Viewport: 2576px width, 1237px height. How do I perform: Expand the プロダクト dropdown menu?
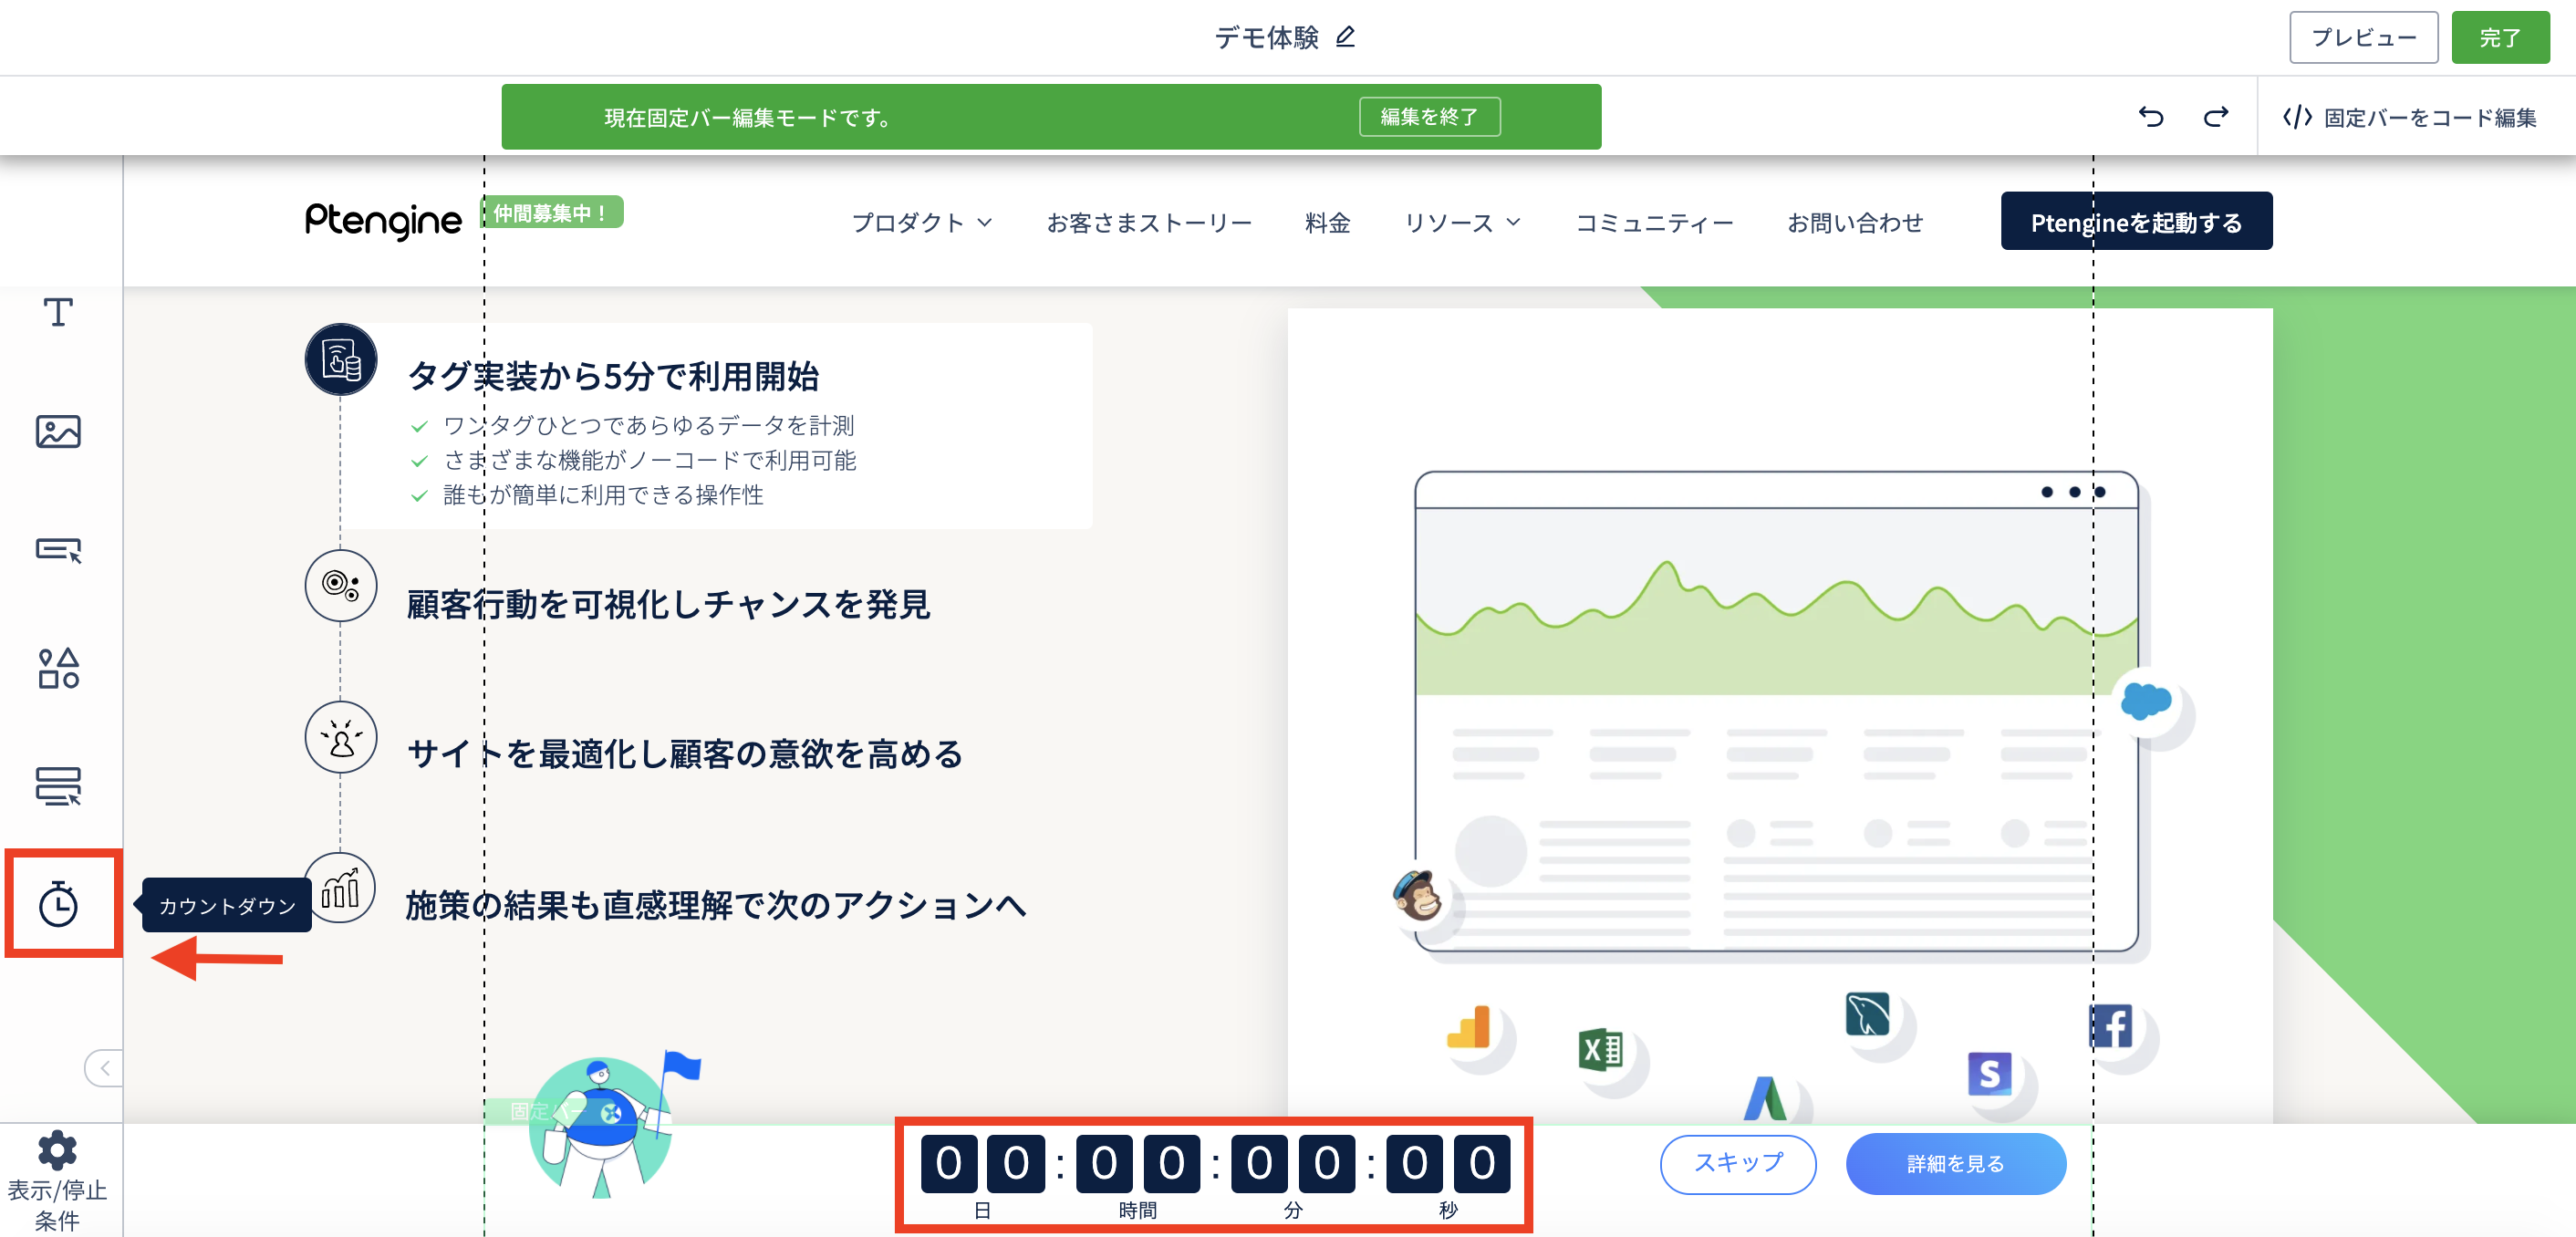pyautogui.click(x=921, y=222)
